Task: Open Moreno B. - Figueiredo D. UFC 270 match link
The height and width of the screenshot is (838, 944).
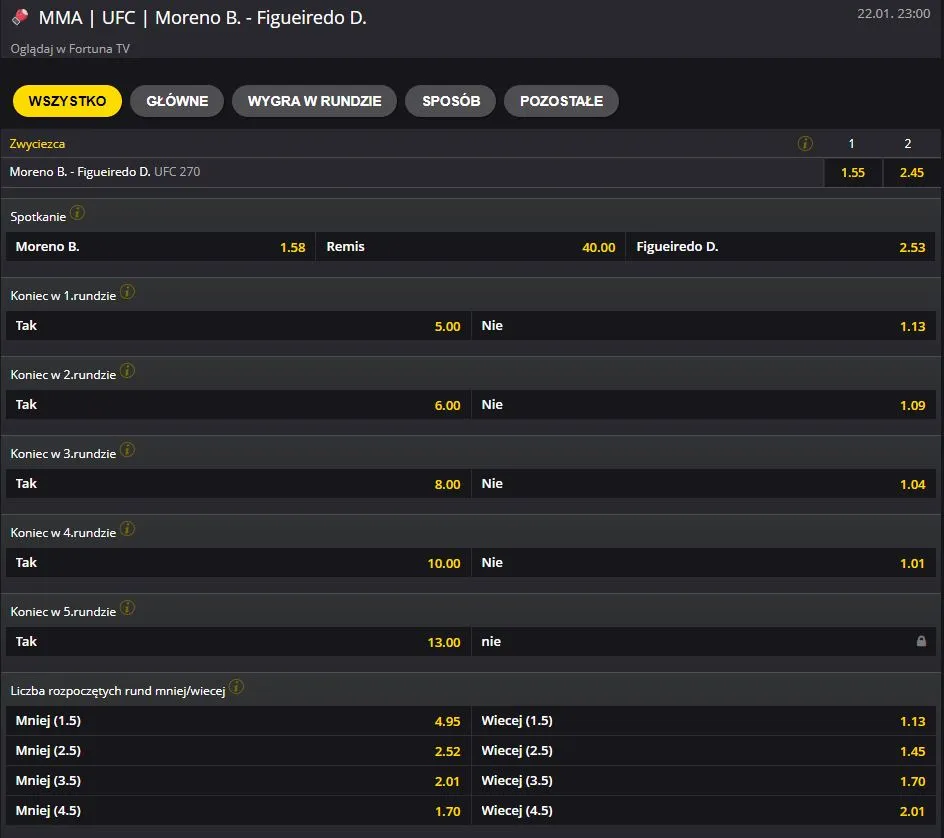Action: tap(105, 172)
